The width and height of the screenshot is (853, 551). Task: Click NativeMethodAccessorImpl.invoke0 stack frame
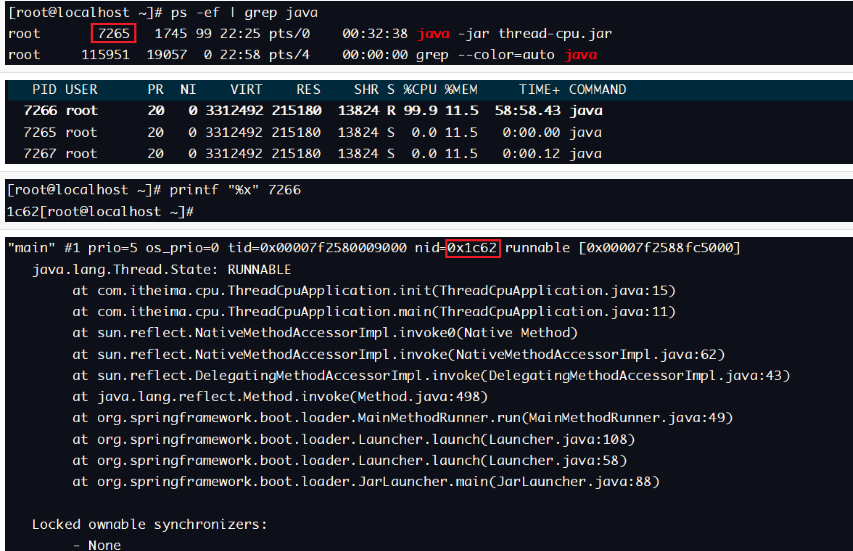pyautogui.click(x=325, y=333)
